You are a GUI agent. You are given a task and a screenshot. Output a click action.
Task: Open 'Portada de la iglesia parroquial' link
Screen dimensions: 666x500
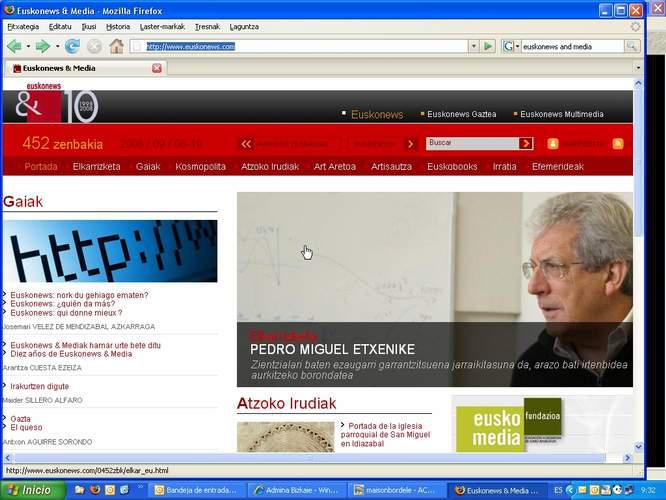pyautogui.click(x=385, y=435)
